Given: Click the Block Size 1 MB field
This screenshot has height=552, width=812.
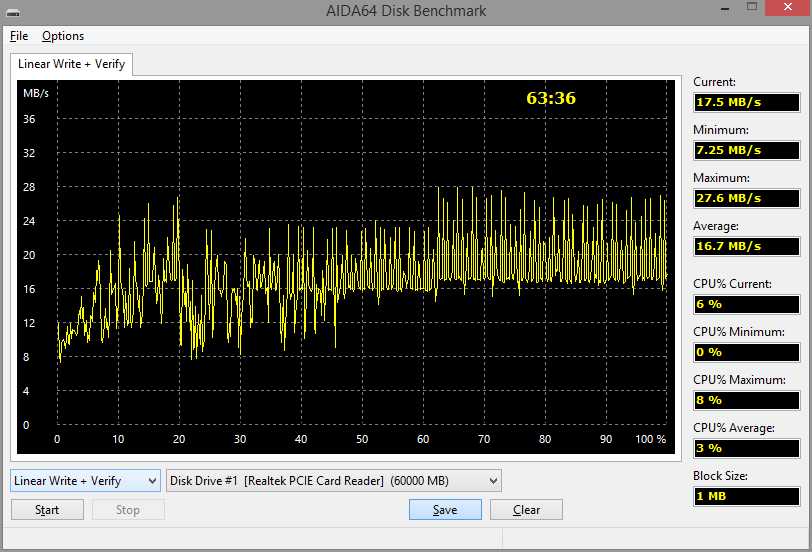Looking at the screenshot, I should click(746, 496).
